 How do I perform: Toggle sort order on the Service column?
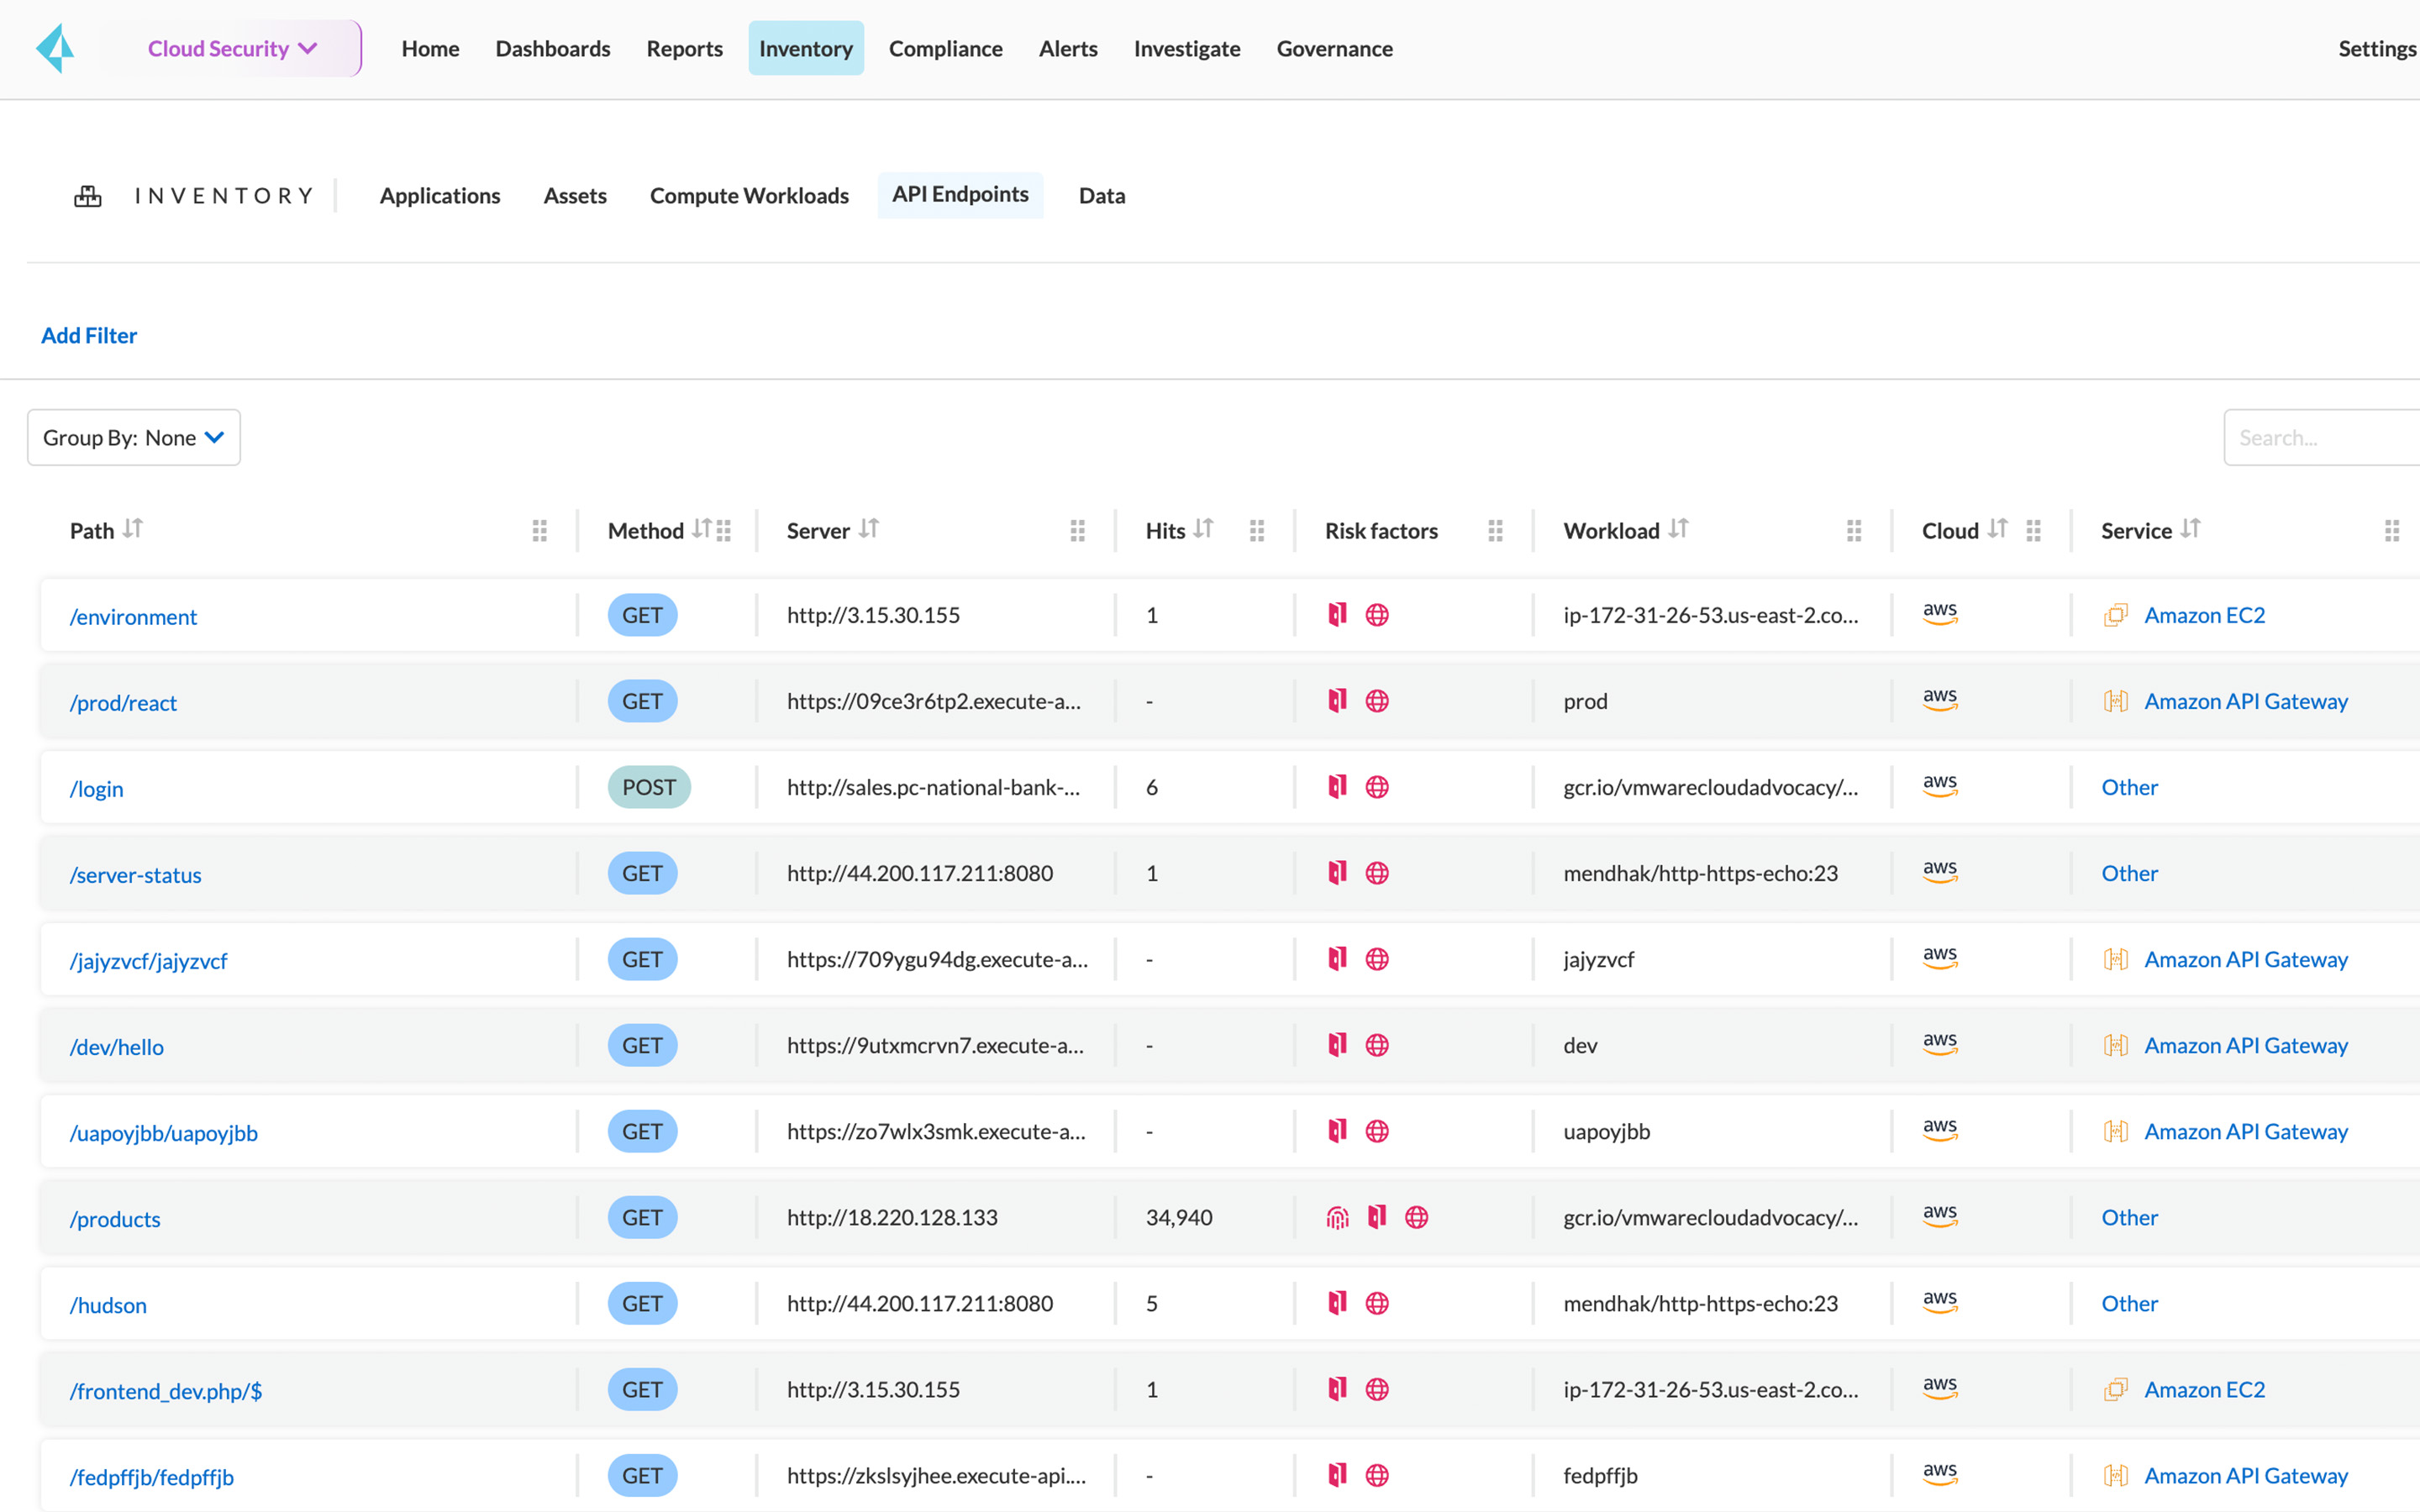(2191, 528)
